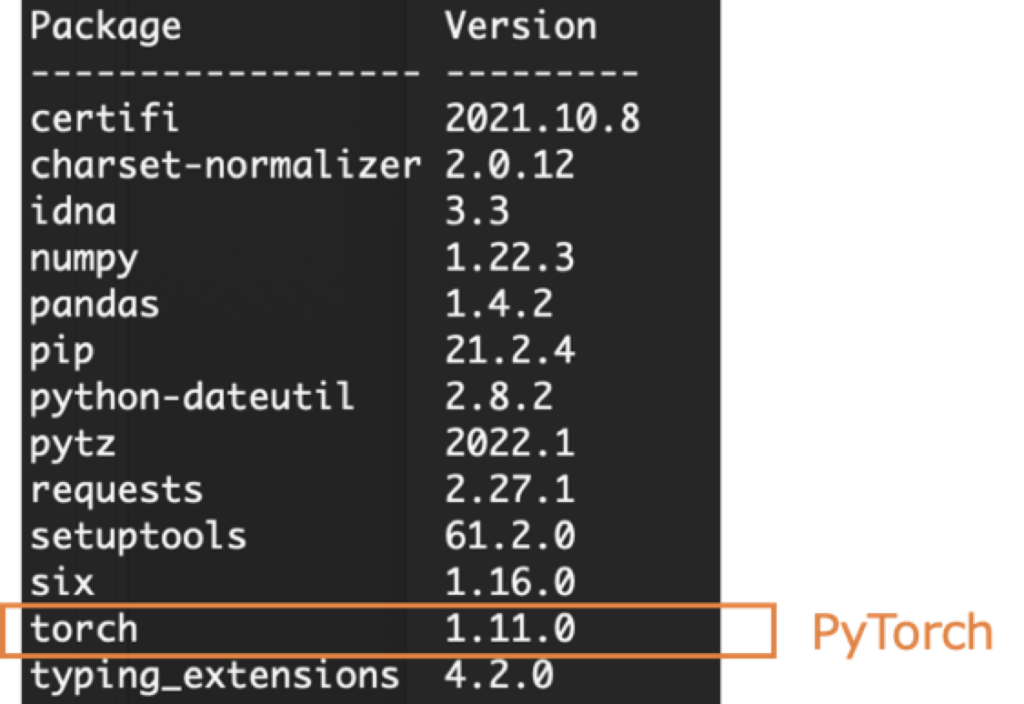
Task: Select the six package name
Action: 62,582
